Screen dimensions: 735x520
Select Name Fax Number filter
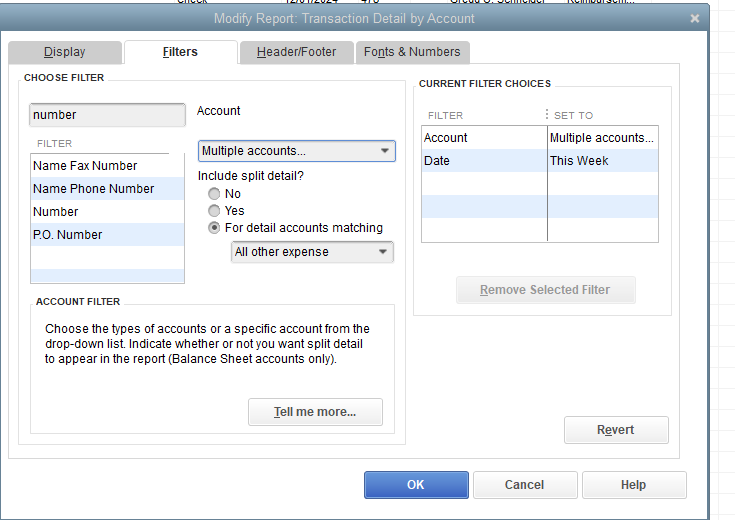85,166
